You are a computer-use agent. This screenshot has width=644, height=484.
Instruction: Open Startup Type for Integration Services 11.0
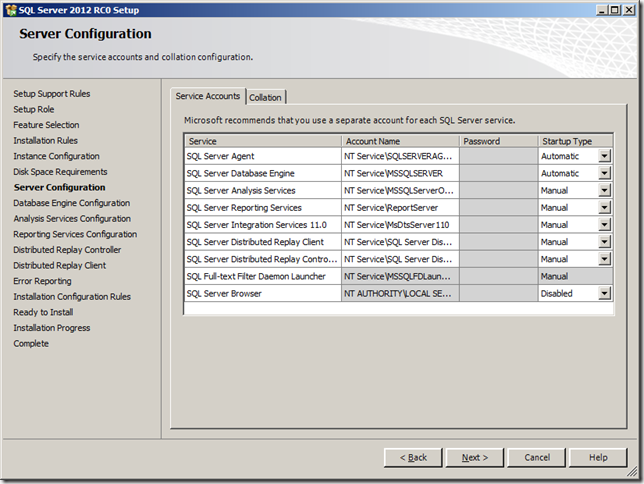click(x=604, y=225)
